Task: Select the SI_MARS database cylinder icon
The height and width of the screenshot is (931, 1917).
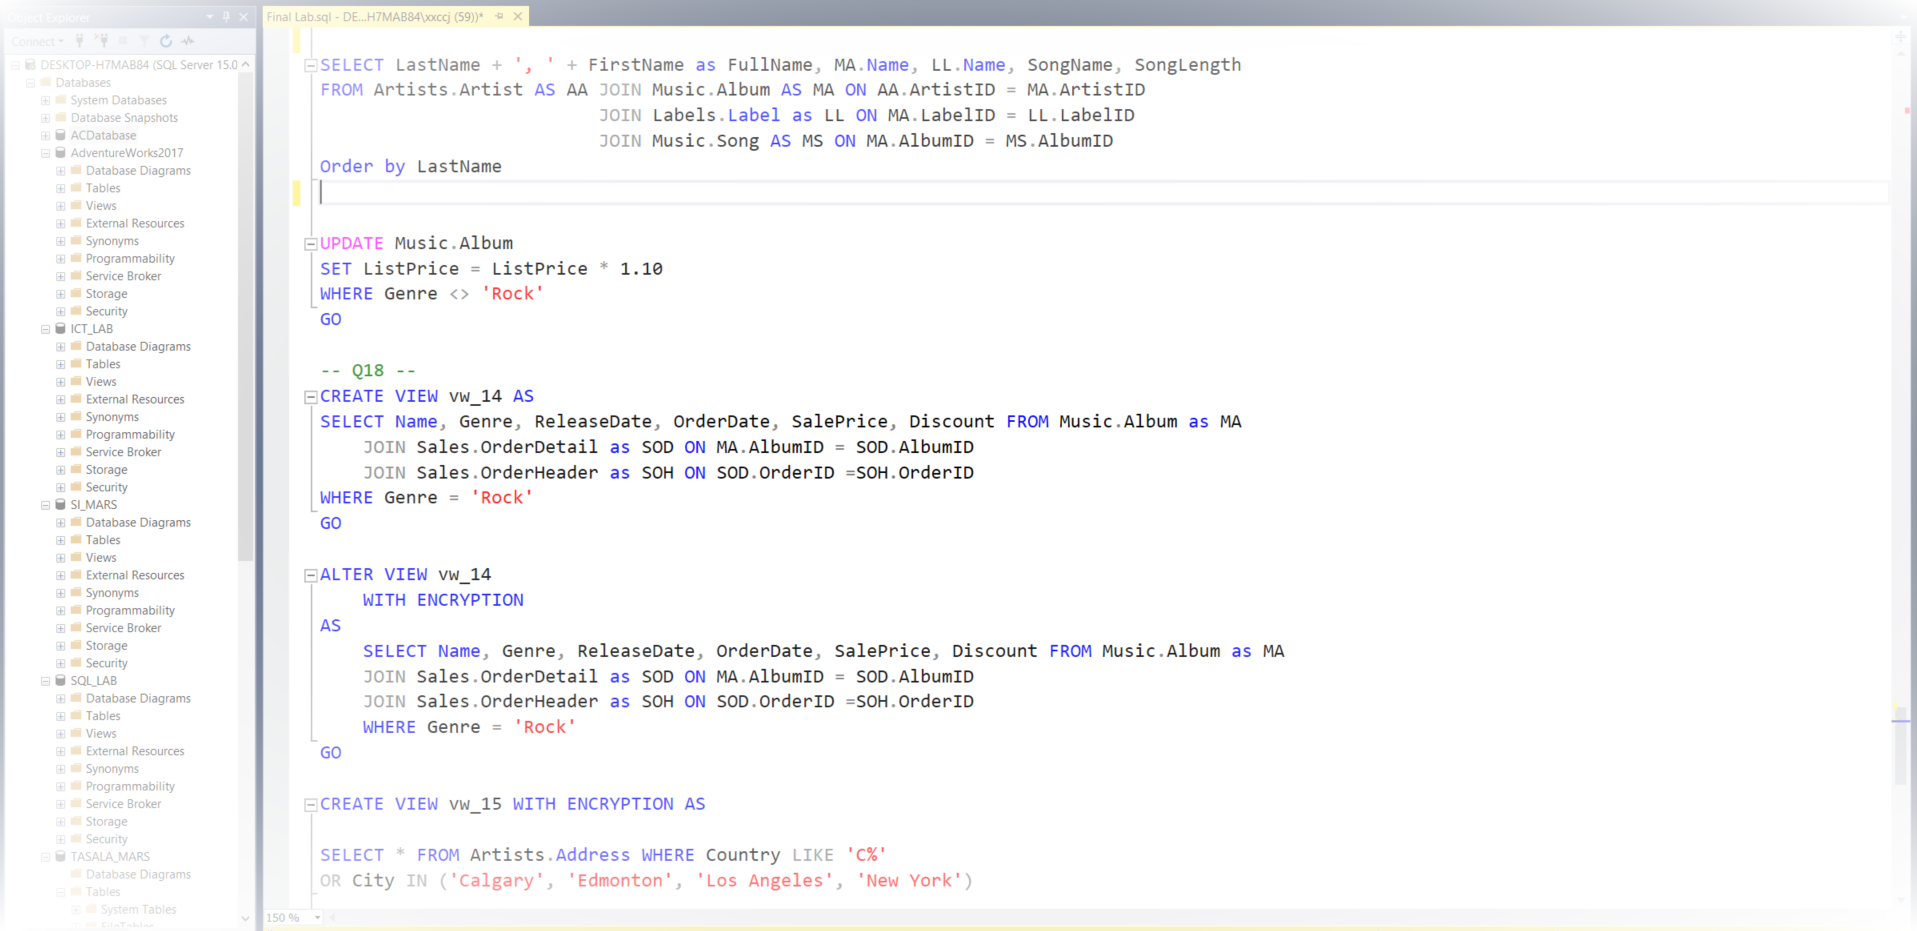Action: click(60, 505)
